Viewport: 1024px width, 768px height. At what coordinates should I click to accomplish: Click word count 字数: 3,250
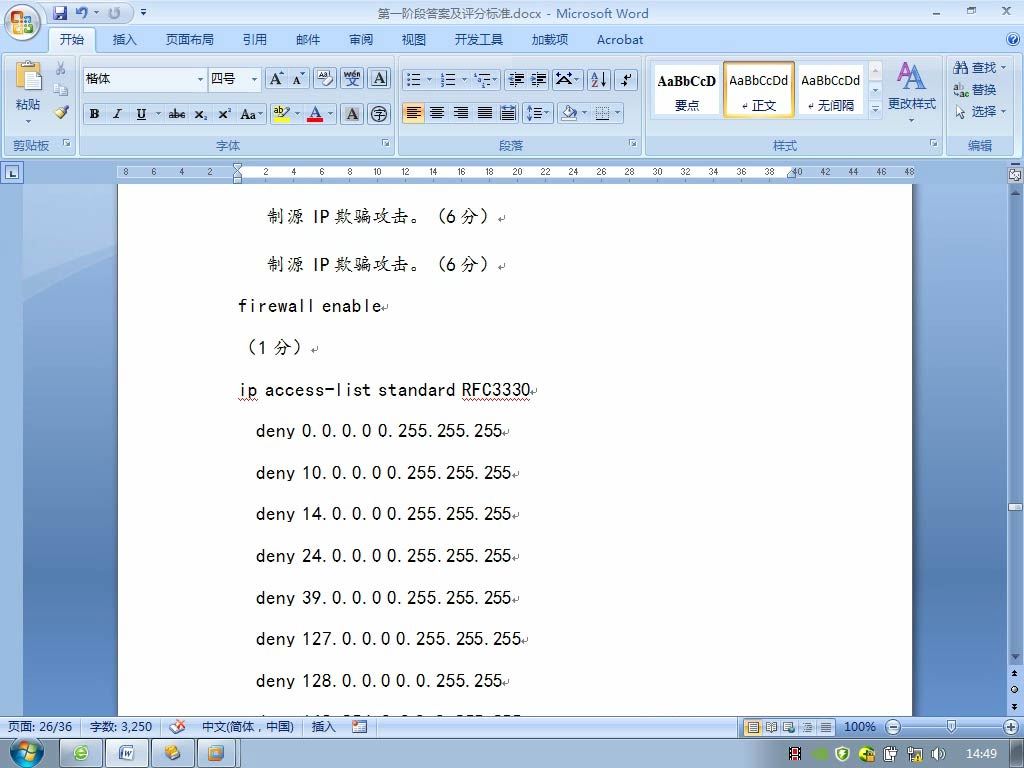point(121,726)
